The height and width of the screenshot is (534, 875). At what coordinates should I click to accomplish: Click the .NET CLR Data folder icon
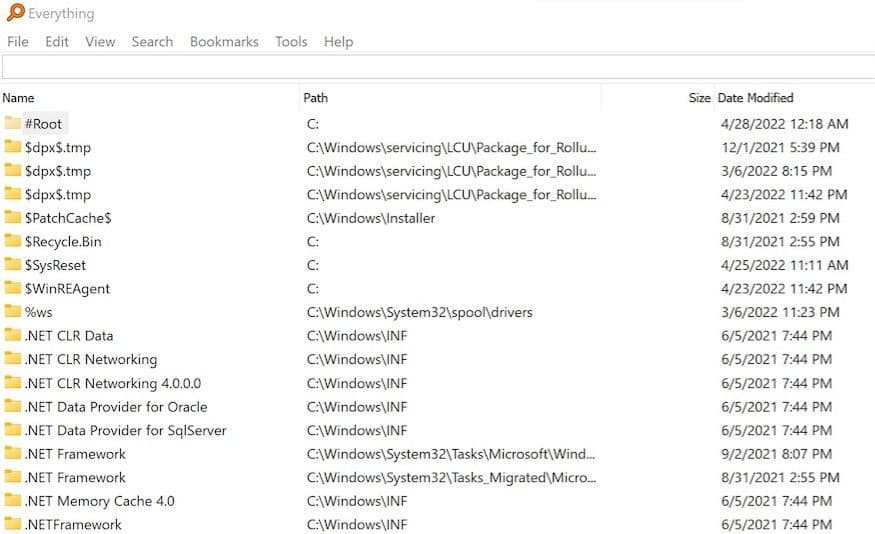click(x=12, y=335)
